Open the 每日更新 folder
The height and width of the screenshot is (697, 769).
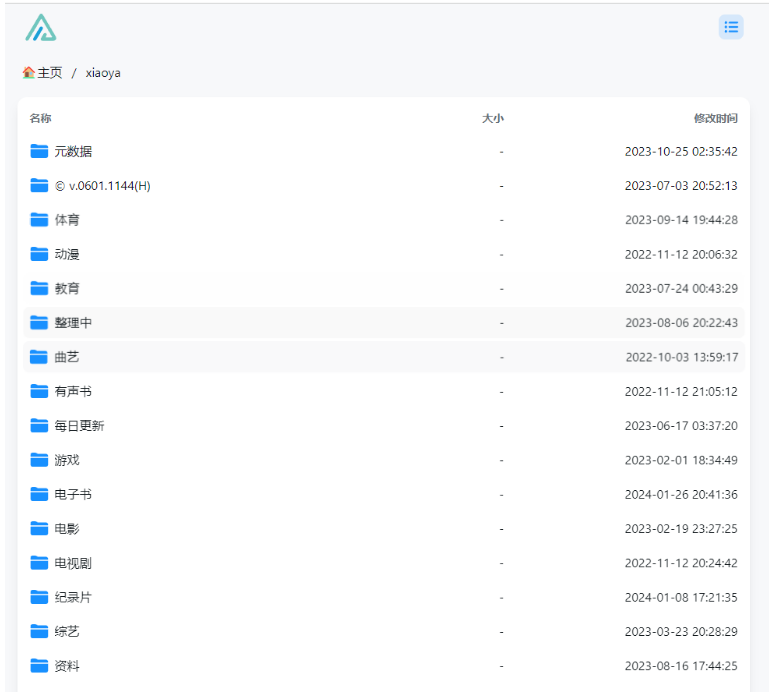pos(79,426)
